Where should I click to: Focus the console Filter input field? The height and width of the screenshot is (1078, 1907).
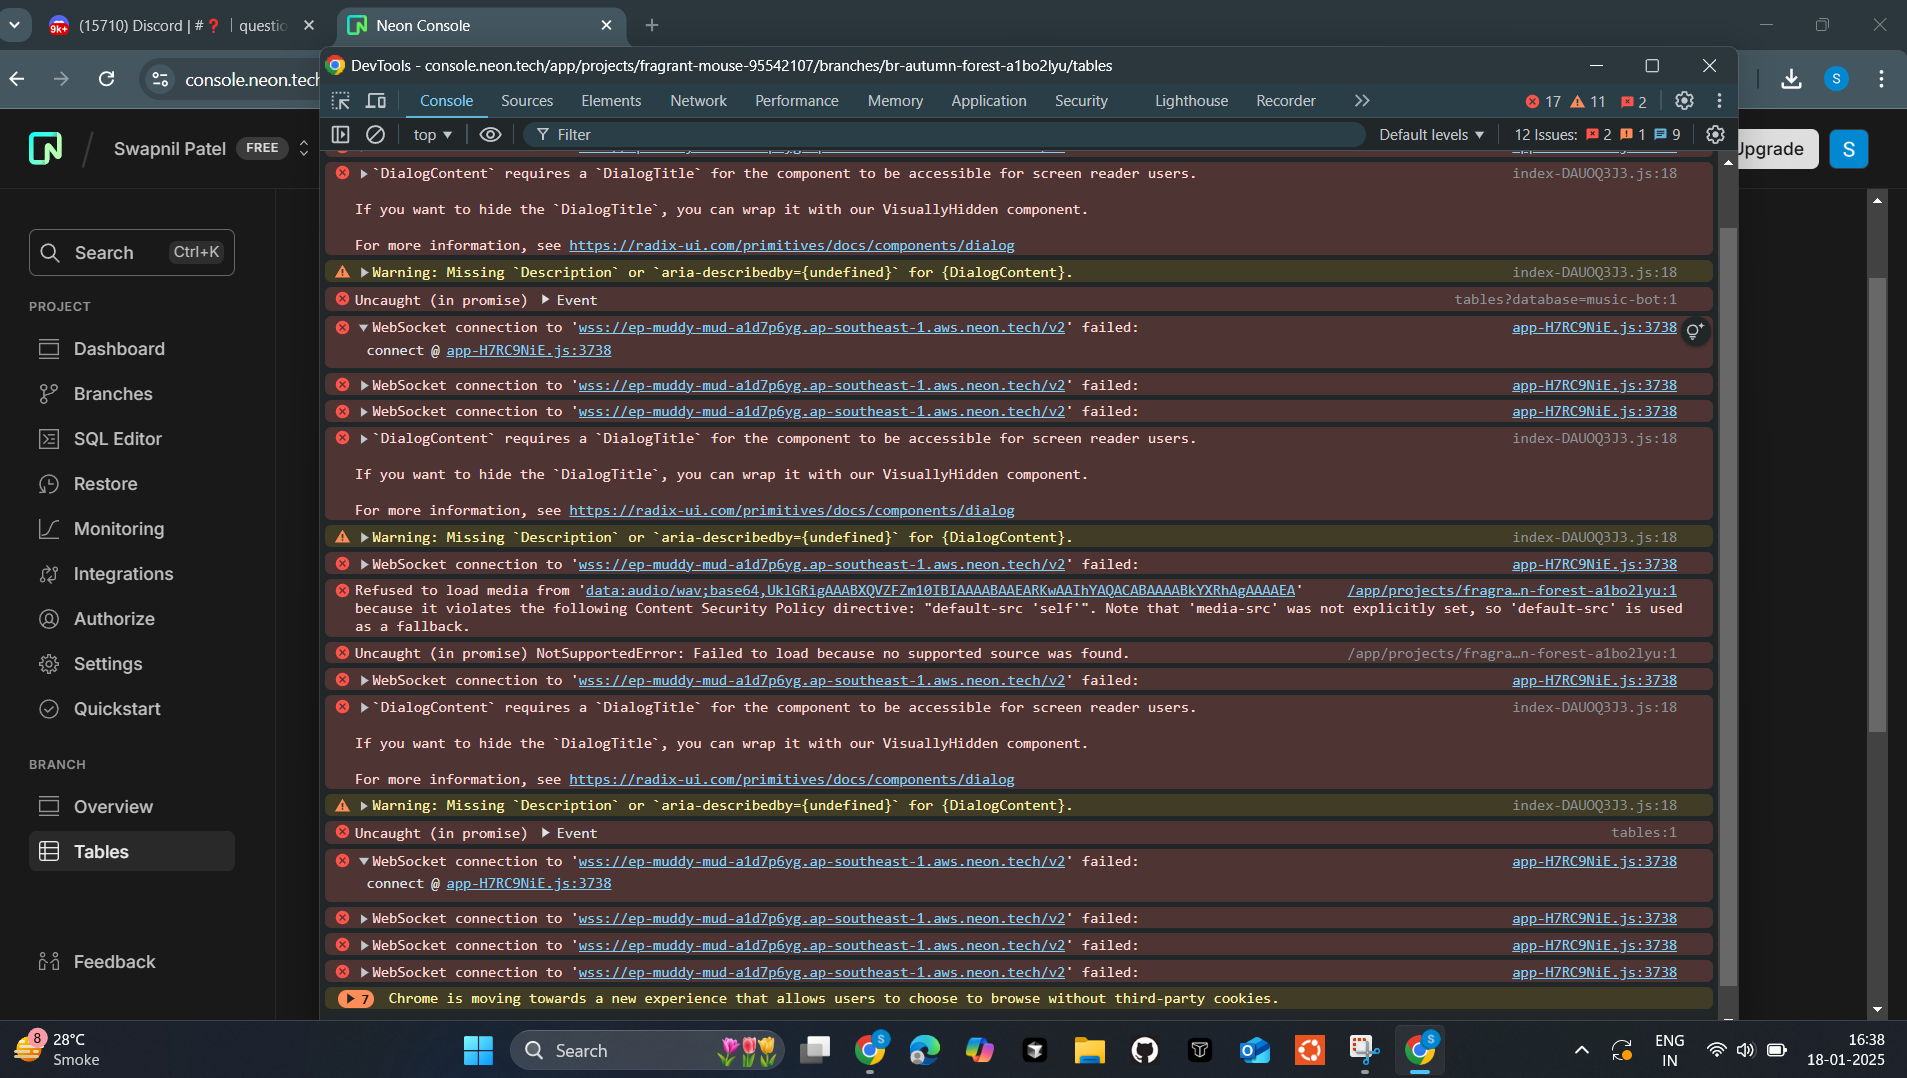[x=945, y=134]
